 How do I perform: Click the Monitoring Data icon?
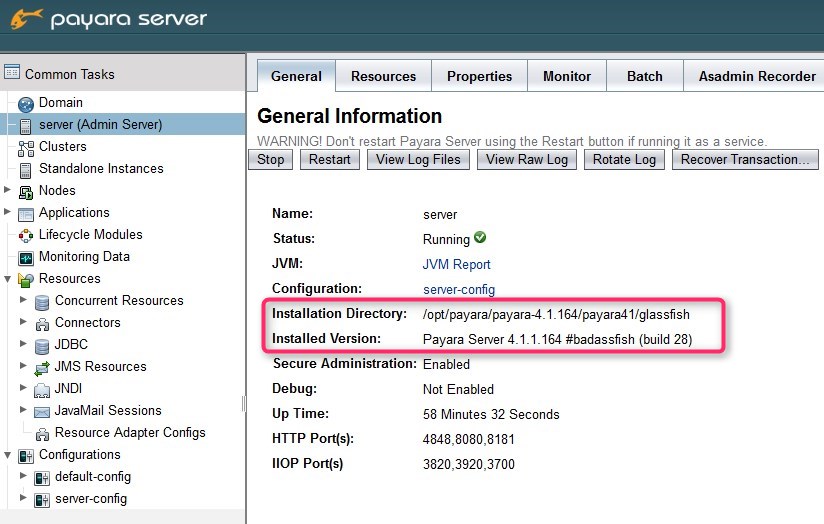click(26, 258)
